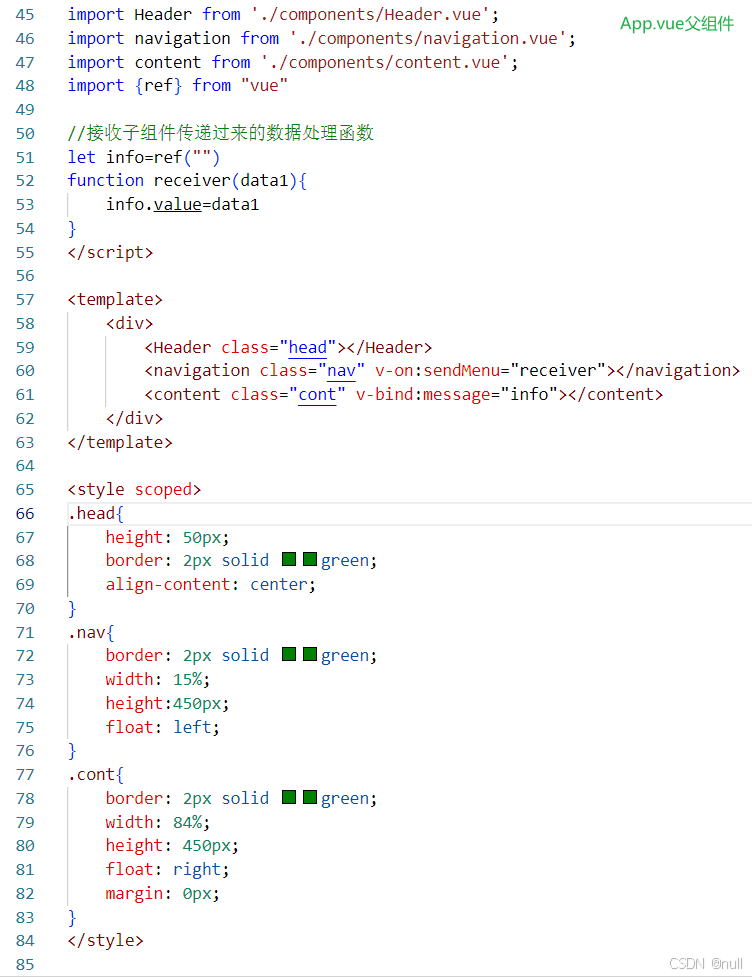Click the opening <template> tag
The width and height of the screenshot is (752, 977).
click(x=115, y=300)
